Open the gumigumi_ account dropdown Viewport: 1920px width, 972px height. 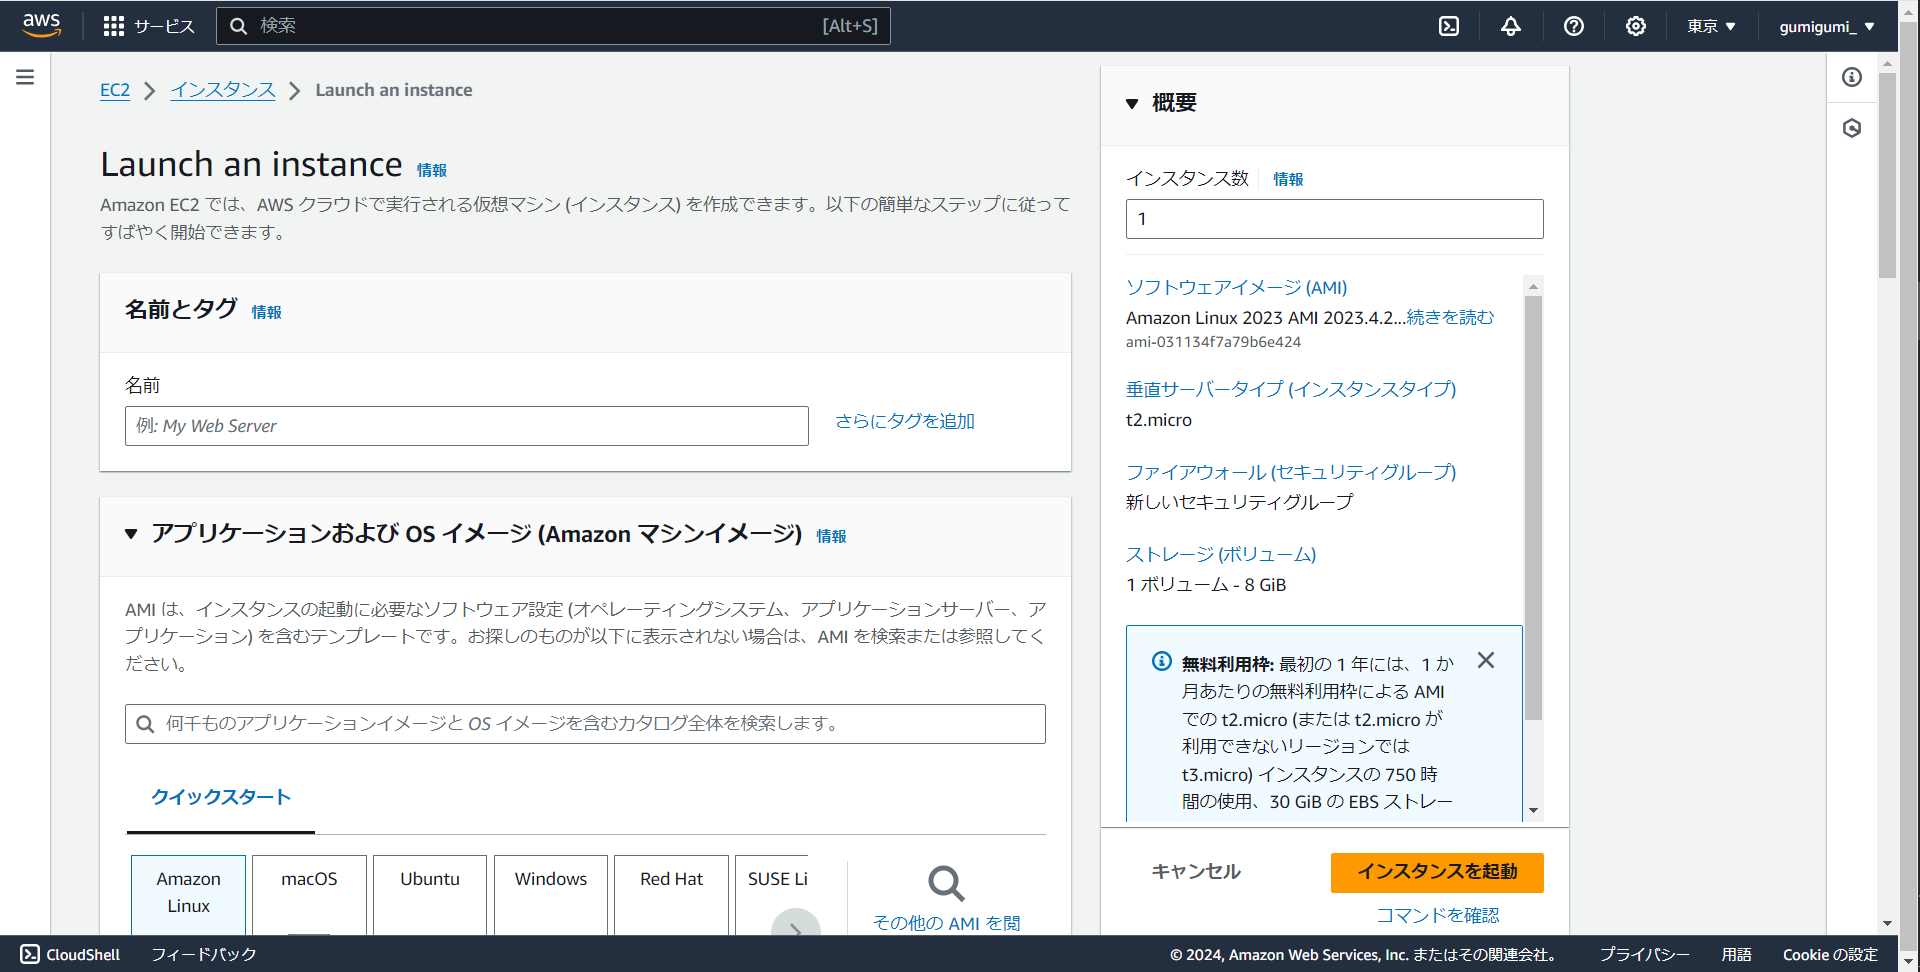pos(1826,25)
